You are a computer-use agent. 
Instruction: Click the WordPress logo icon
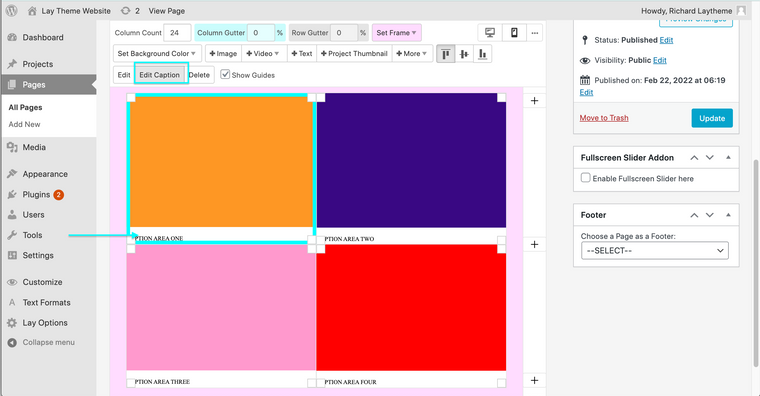tap(12, 10)
